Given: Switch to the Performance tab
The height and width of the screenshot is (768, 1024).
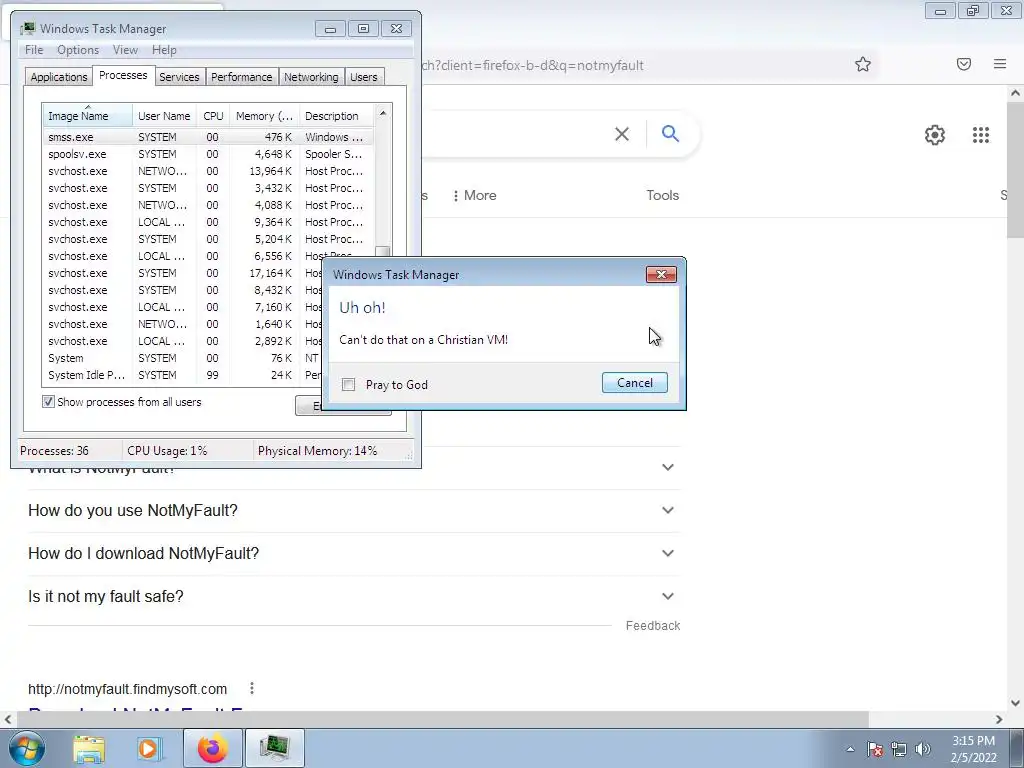Looking at the screenshot, I should 241,77.
